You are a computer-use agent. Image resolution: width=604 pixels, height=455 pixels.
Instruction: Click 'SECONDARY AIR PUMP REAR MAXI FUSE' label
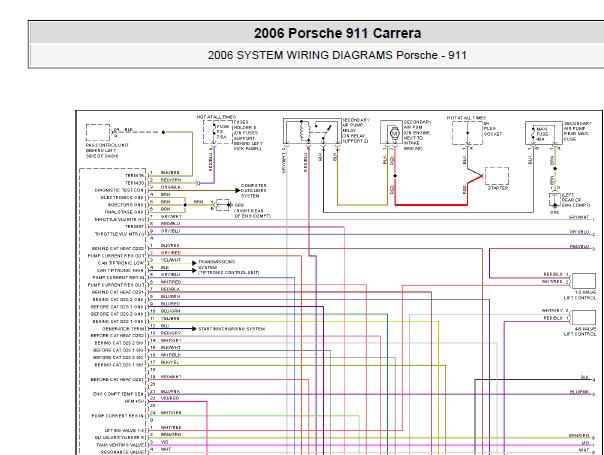click(x=577, y=131)
